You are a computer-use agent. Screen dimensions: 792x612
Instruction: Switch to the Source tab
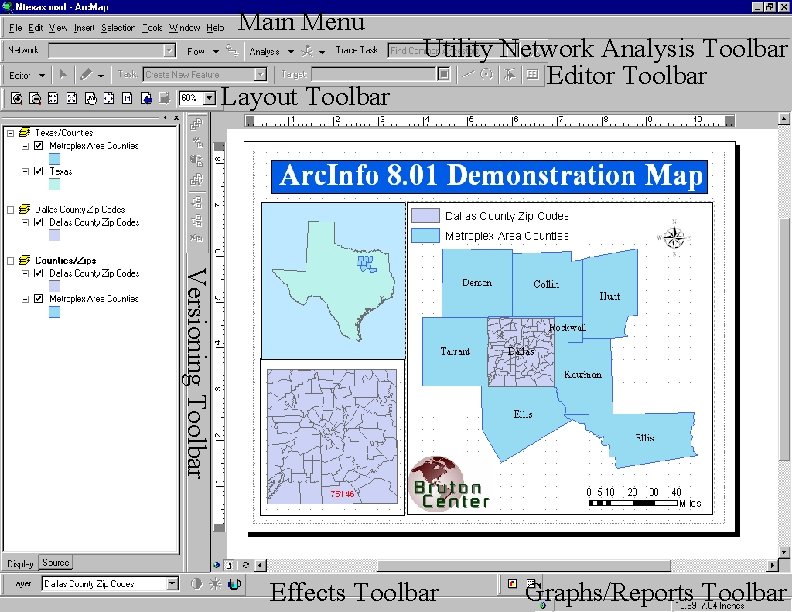pyautogui.click(x=56, y=562)
